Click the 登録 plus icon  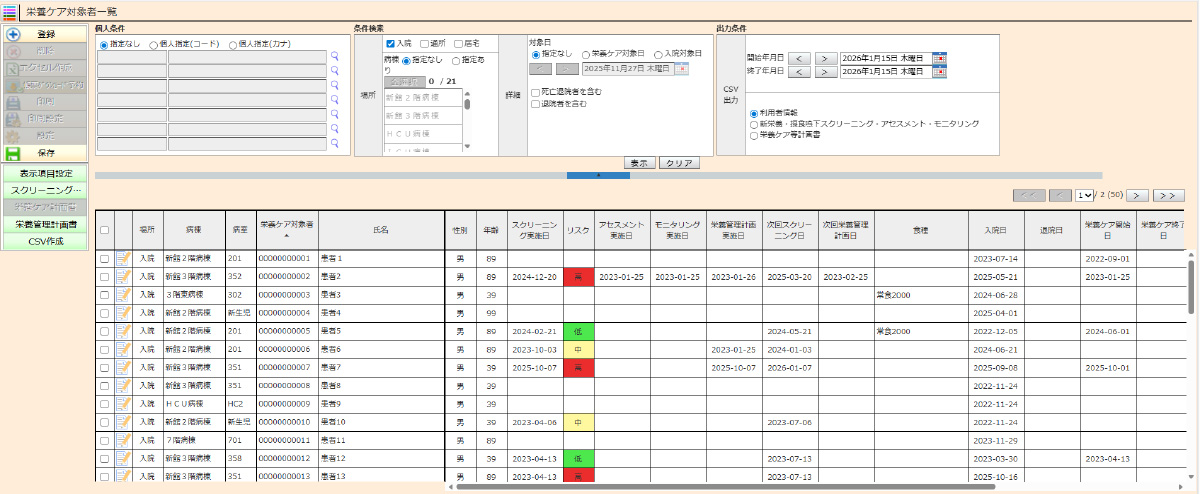click(x=13, y=34)
